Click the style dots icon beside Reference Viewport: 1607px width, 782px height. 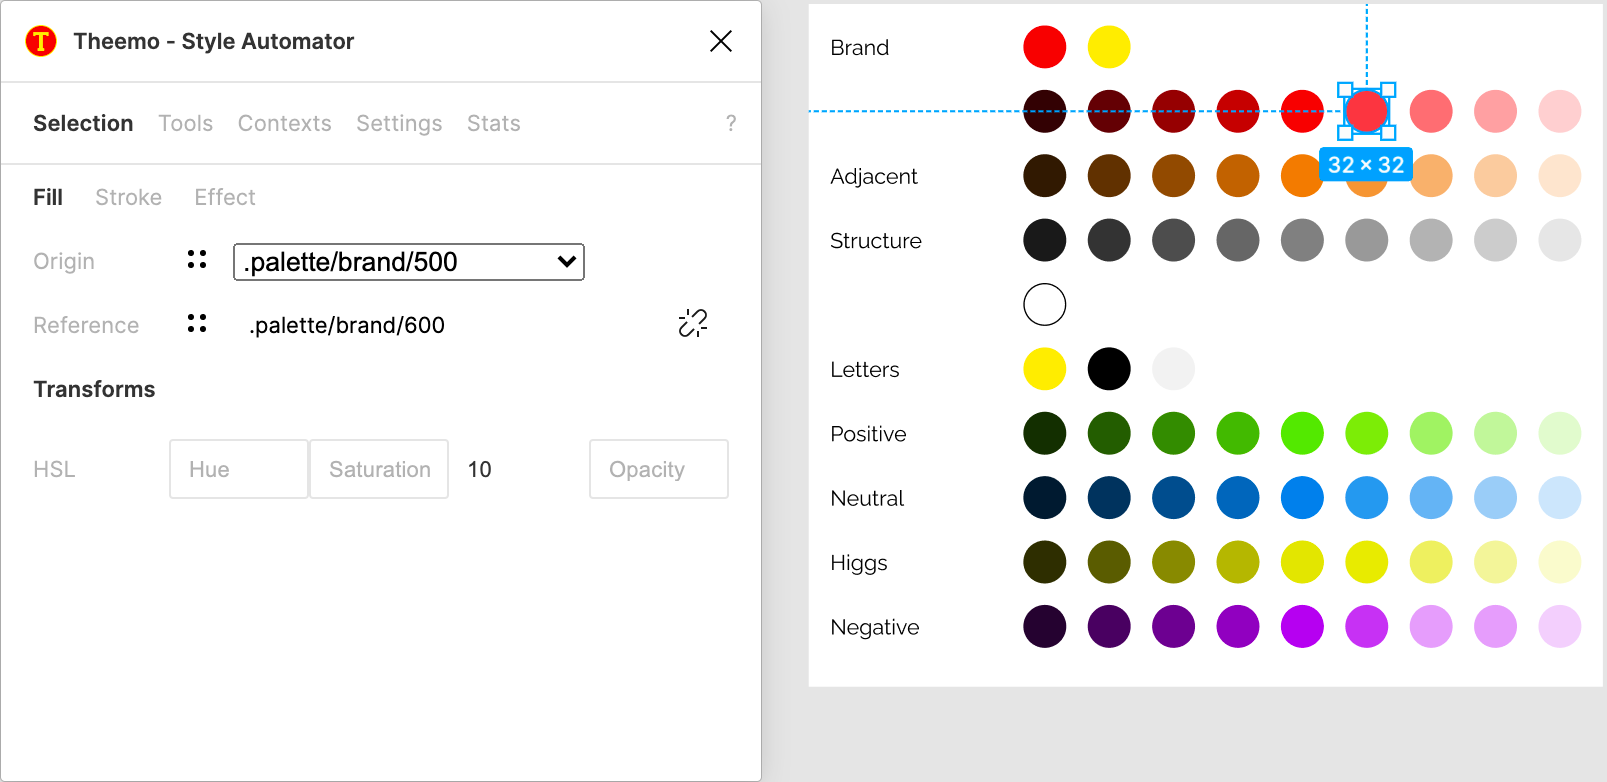click(x=197, y=324)
